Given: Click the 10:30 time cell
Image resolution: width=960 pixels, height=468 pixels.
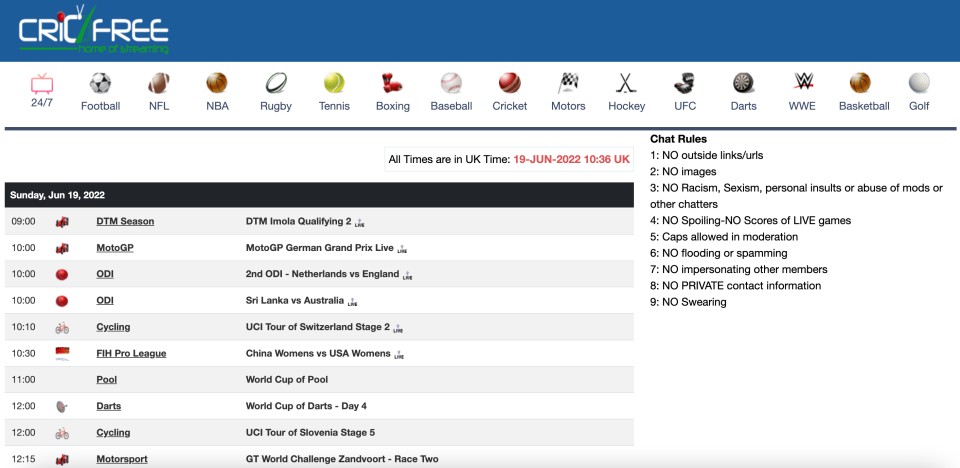Looking at the screenshot, I should pos(23,353).
